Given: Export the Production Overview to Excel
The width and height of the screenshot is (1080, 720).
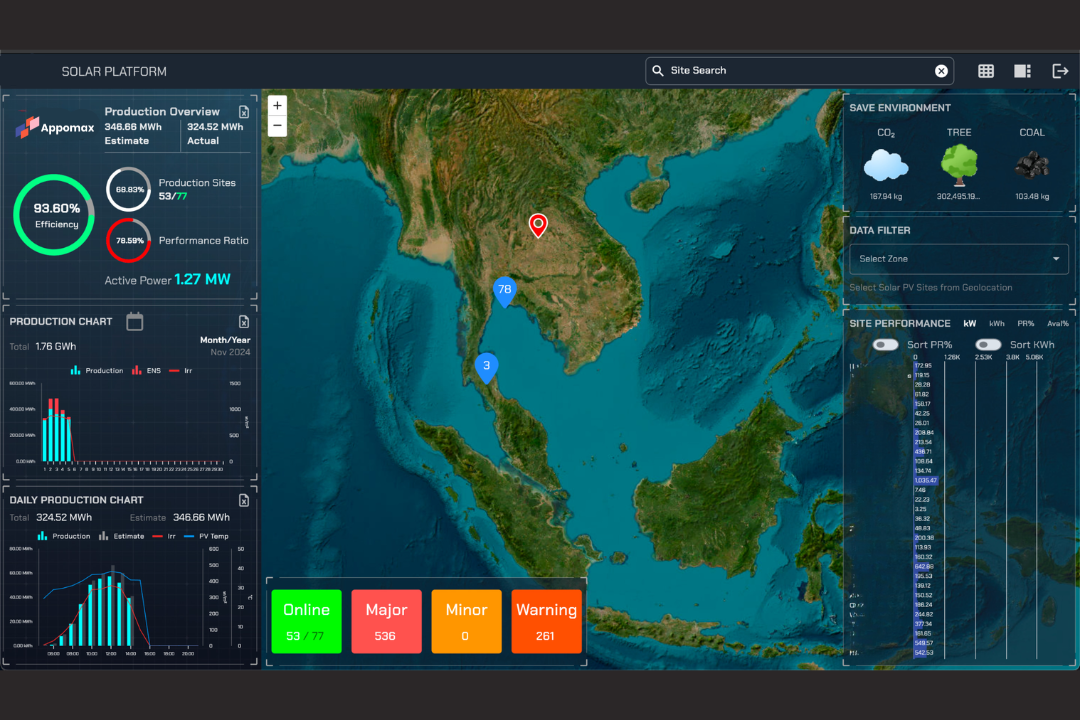Looking at the screenshot, I should click(x=244, y=112).
